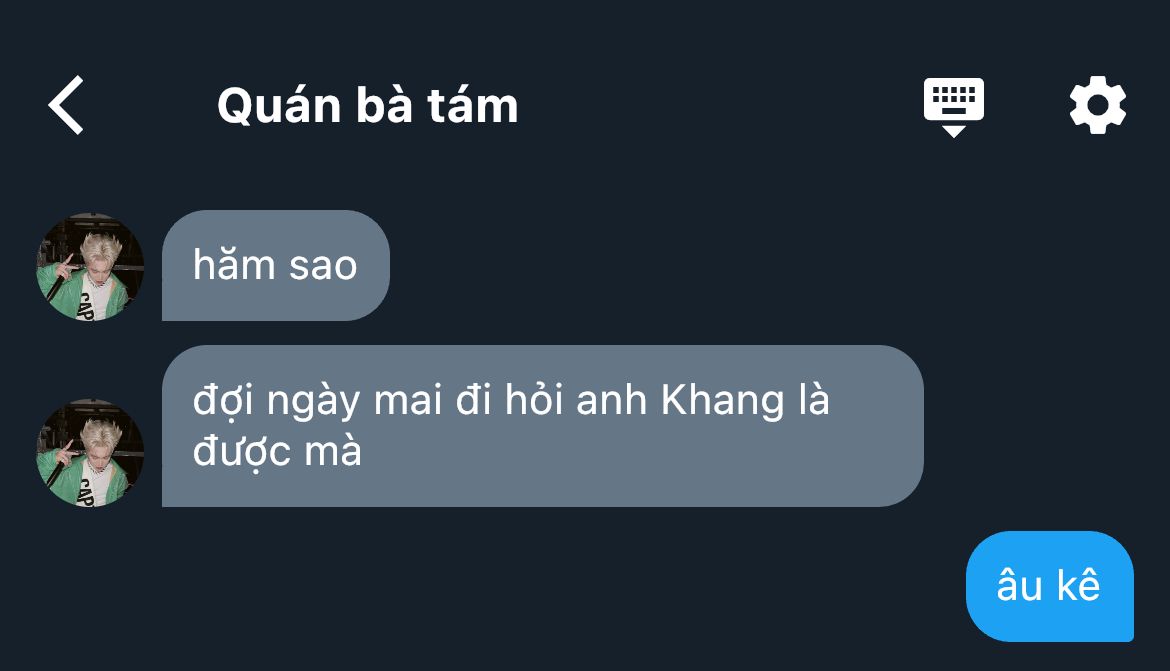
Task: Click the word "Khang" in the message
Action: [722, 401]
